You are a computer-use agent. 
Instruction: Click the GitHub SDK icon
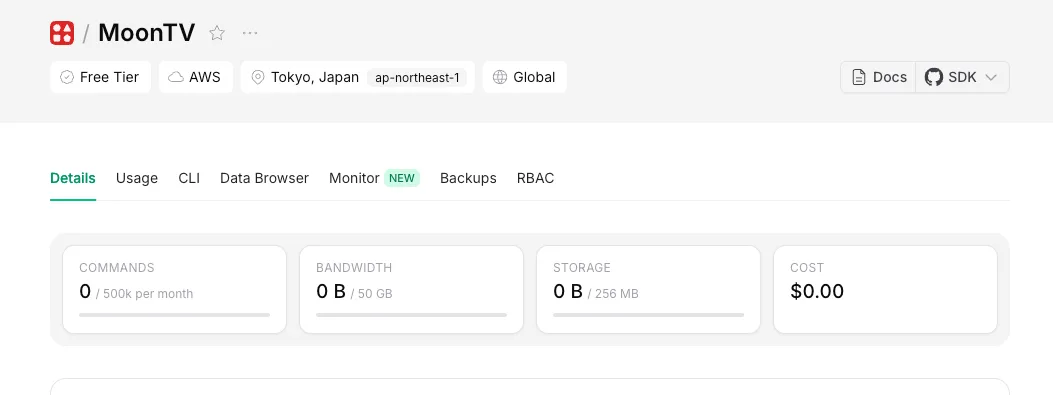[x=933, y=77]
